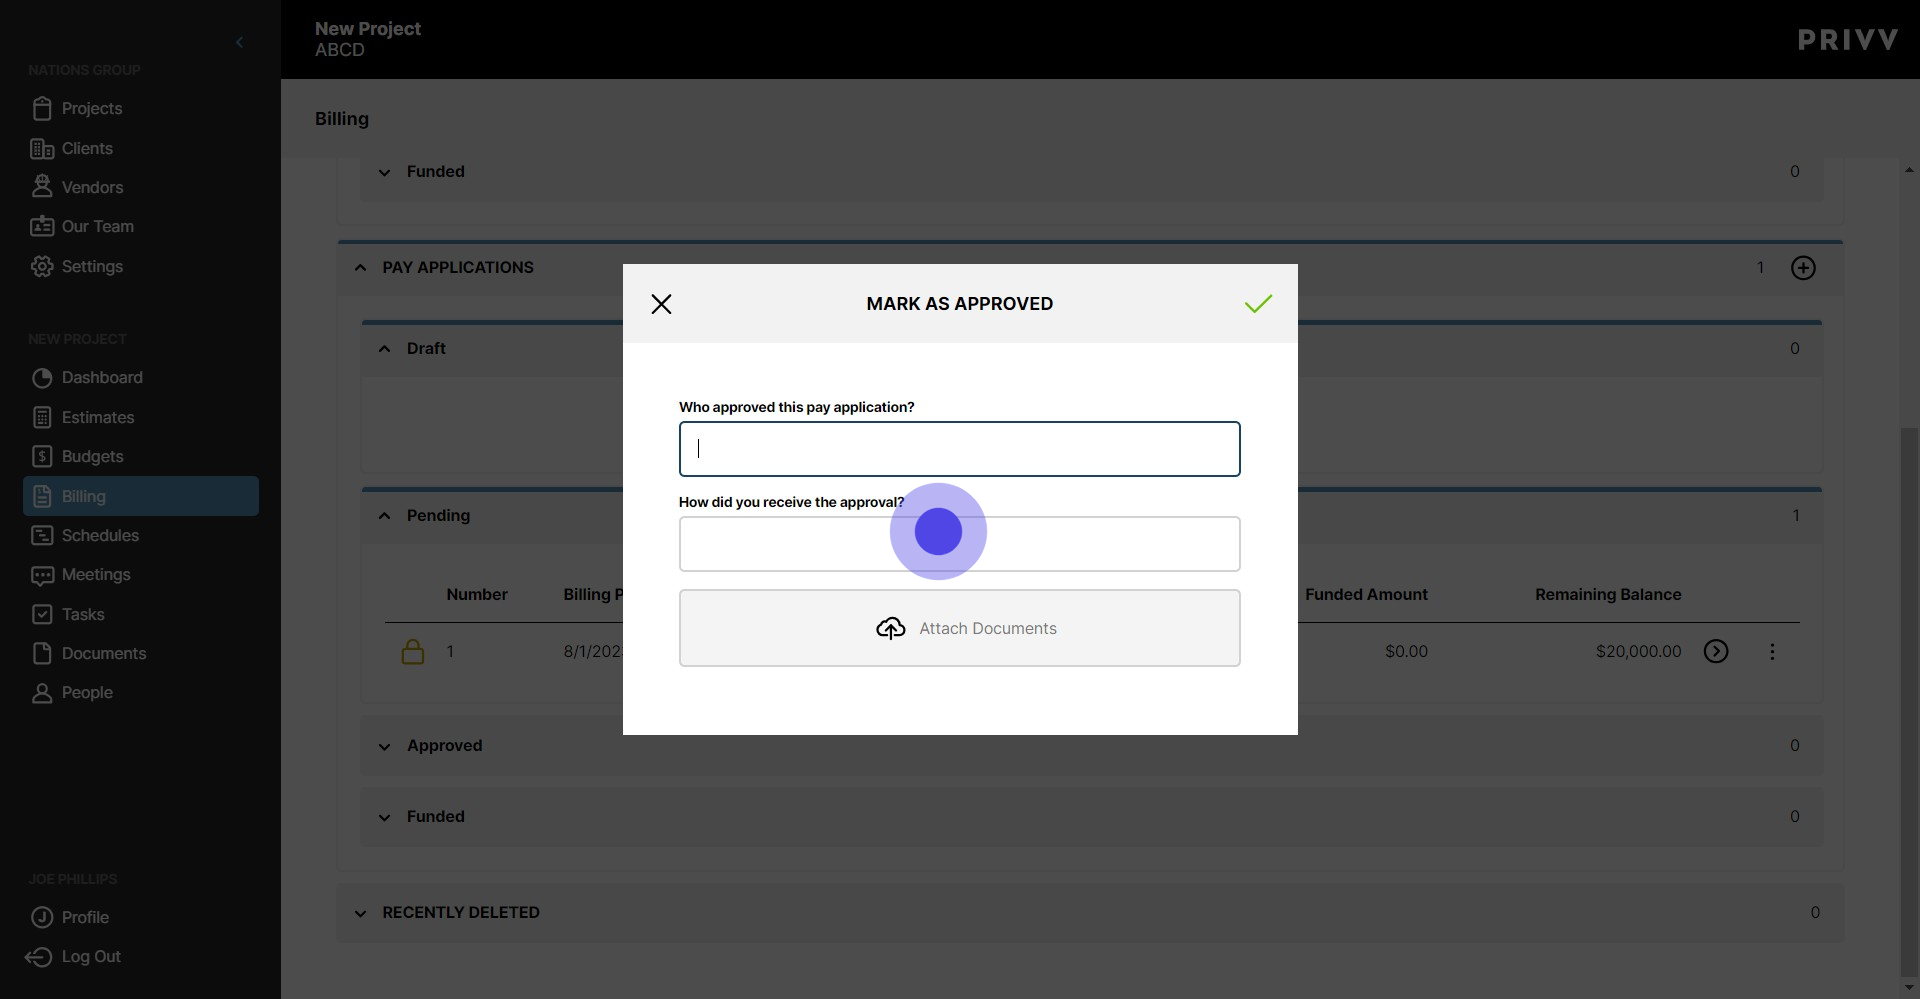1920x999 pixels.
Task: Click the Estimates calculator icon
Action: coord(42,417)
